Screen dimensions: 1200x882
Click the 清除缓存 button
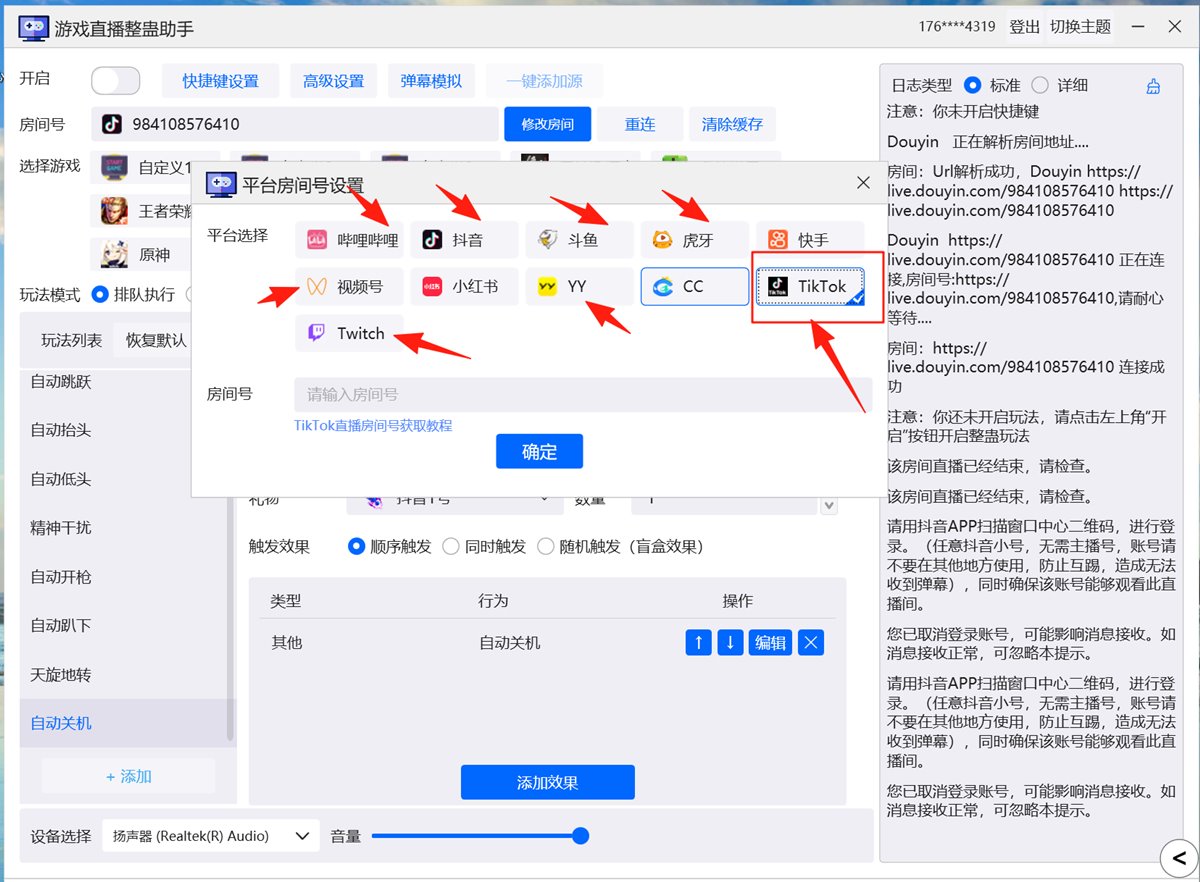point(732,124)
